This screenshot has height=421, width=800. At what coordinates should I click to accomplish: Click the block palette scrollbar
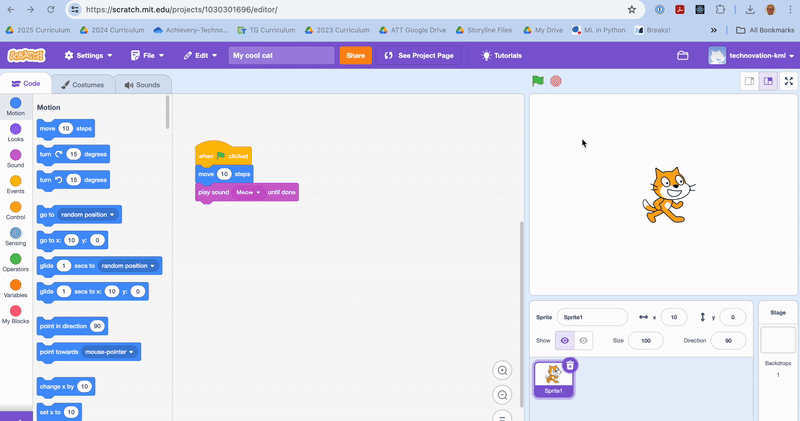click(x=168, y=112)
